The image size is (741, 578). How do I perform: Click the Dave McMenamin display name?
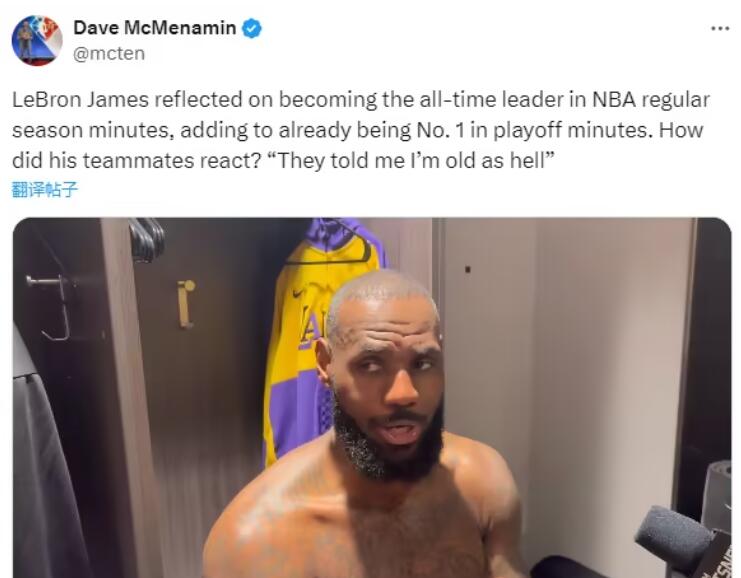click(155, 28)
